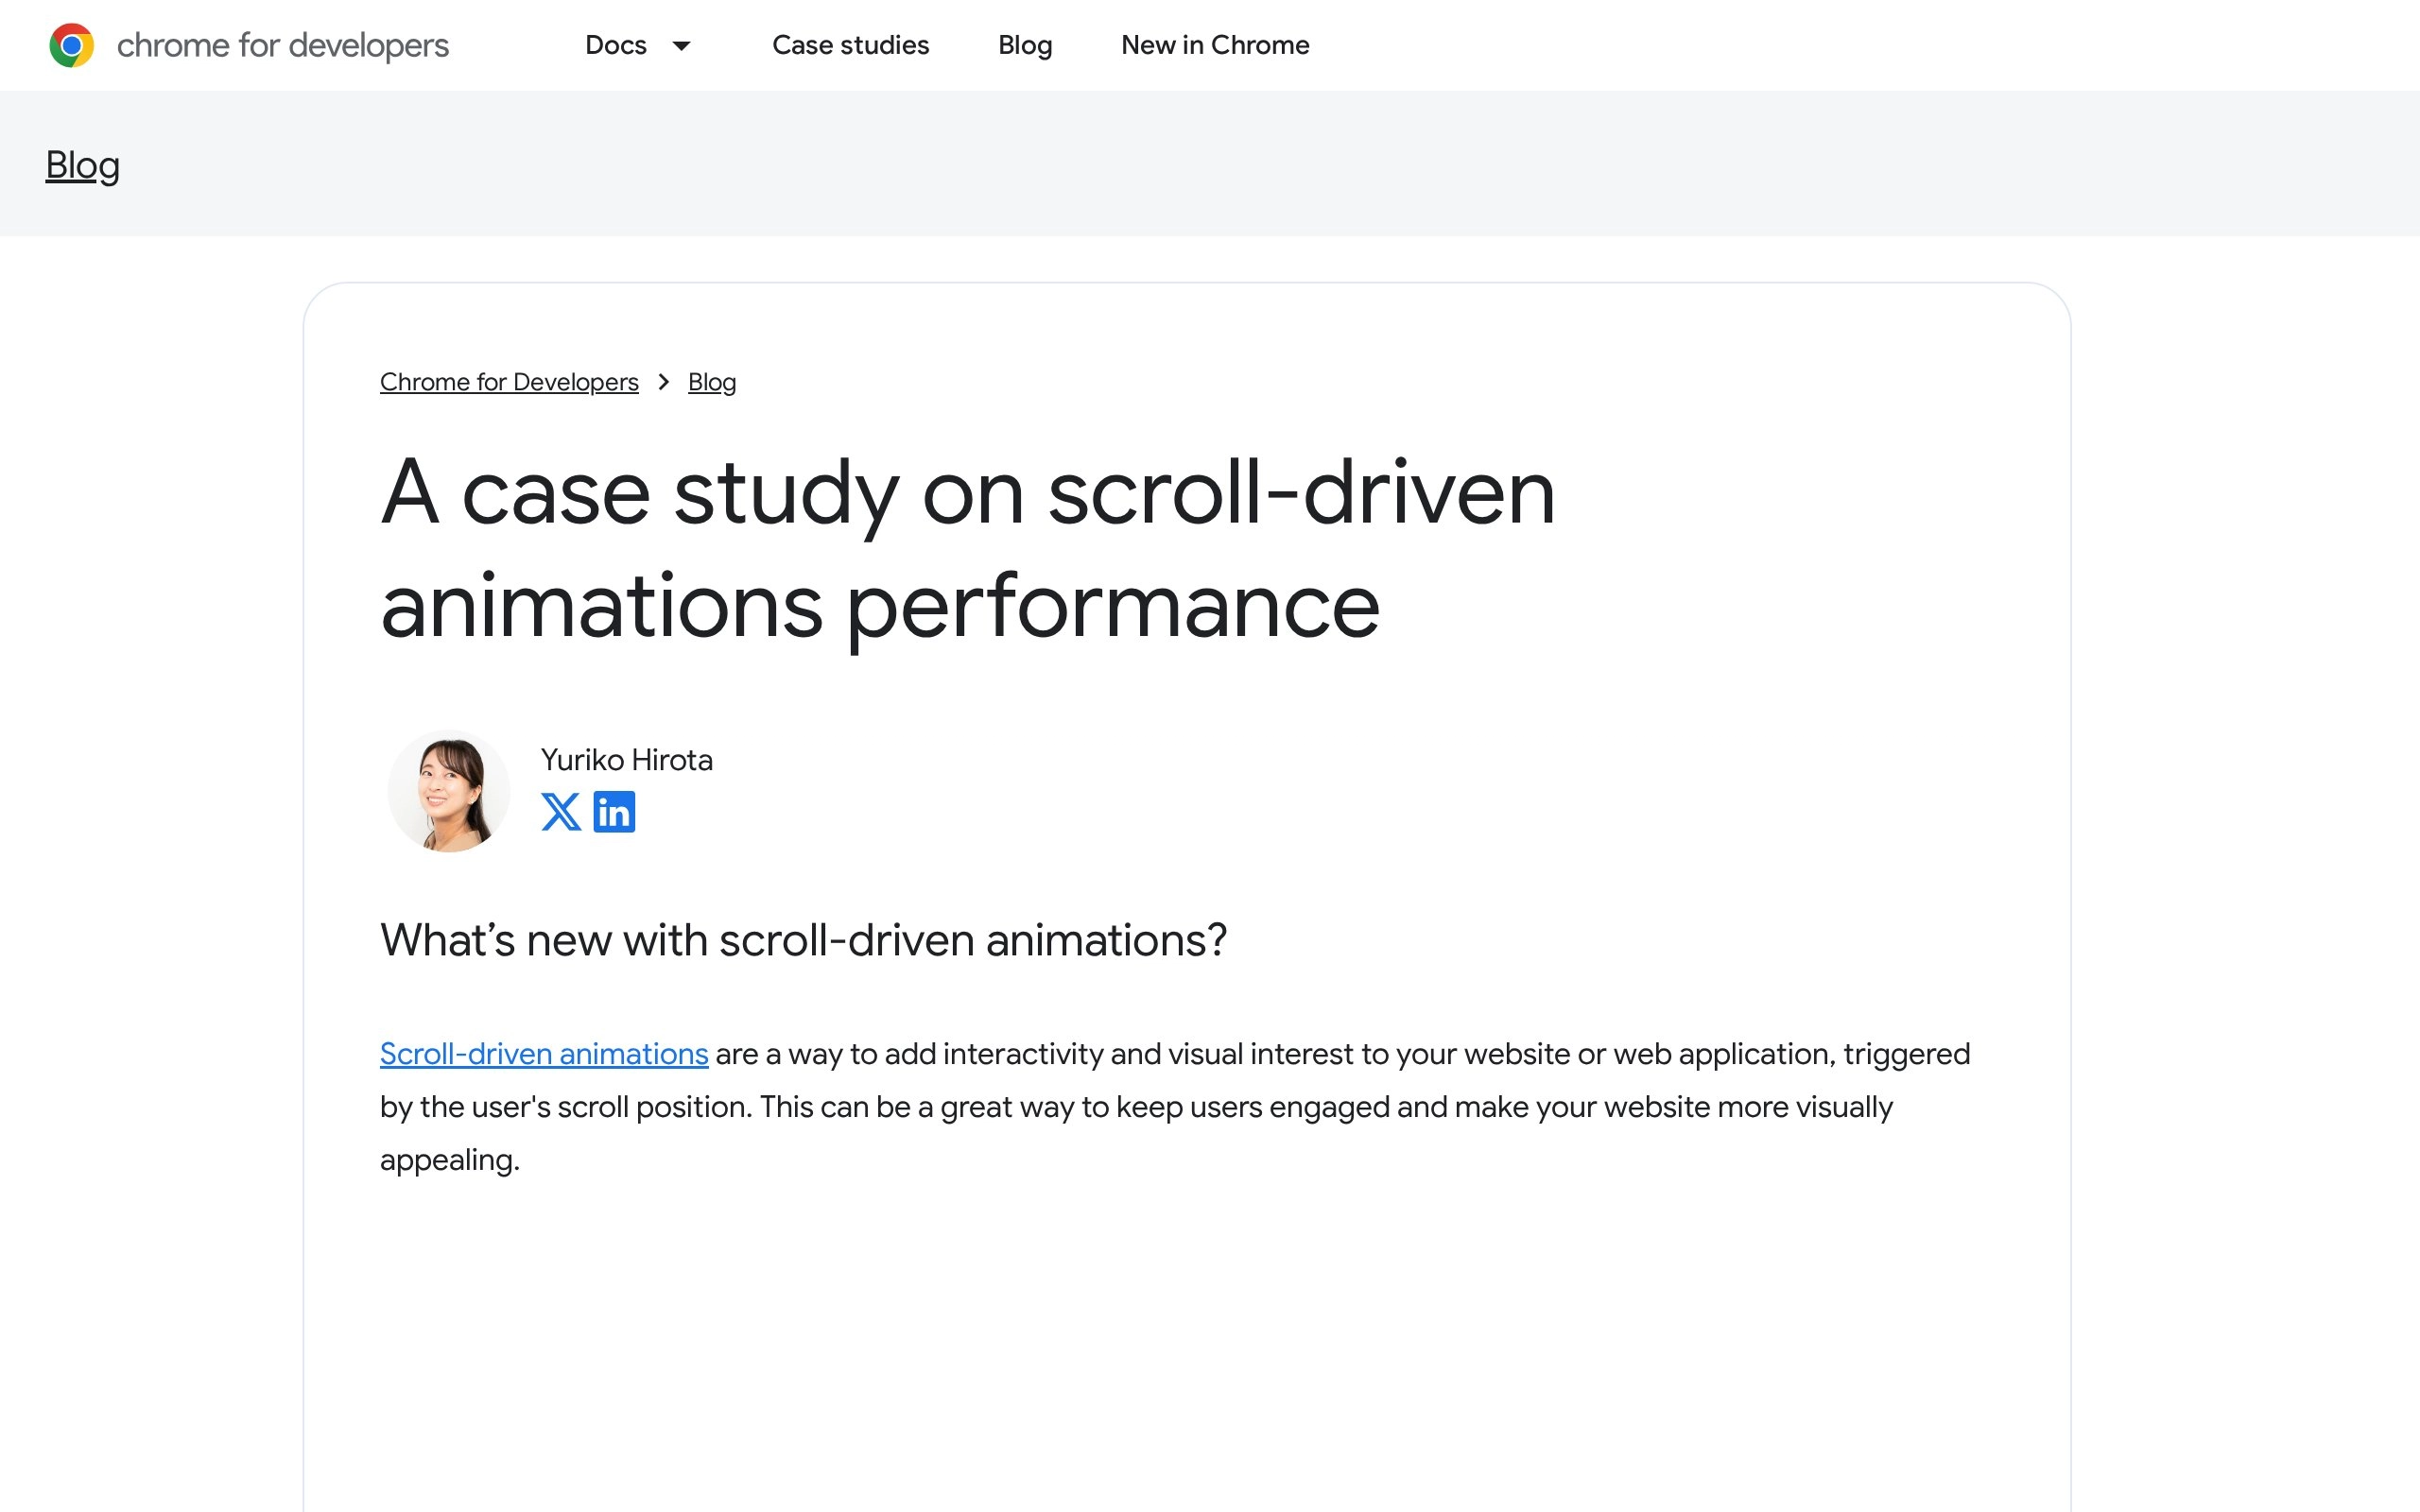Follow the Blog breadcrumb link
This screenshot has width=2420, height=1512.
[712, 382]
